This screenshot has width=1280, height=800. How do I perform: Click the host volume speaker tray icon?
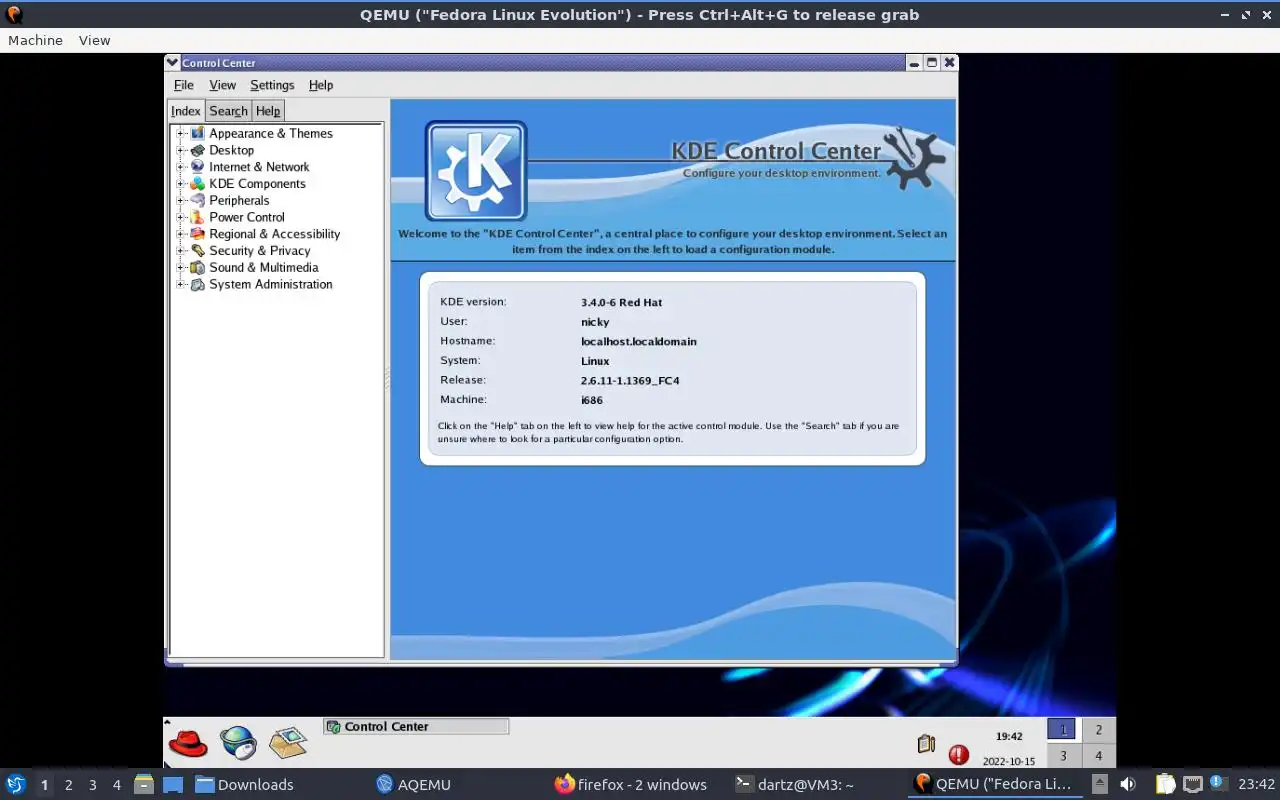[1128, 784]
